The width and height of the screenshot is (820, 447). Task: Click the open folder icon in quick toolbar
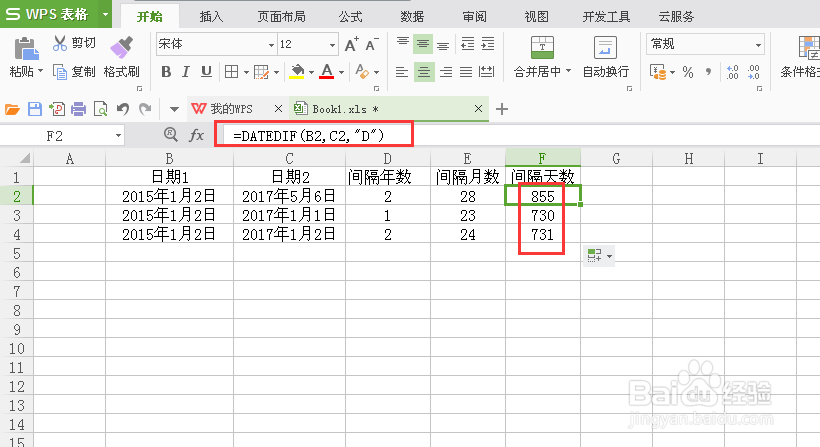pyautogui.click(x=12, y=109)
